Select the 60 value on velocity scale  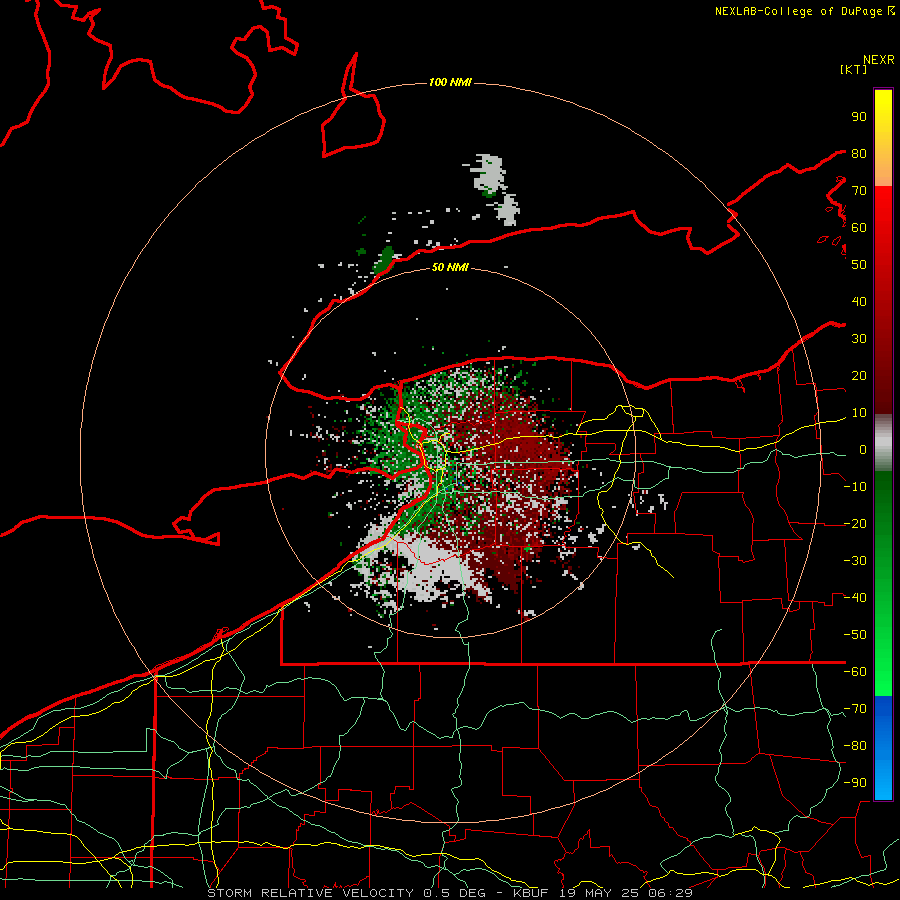coord(859,227)
